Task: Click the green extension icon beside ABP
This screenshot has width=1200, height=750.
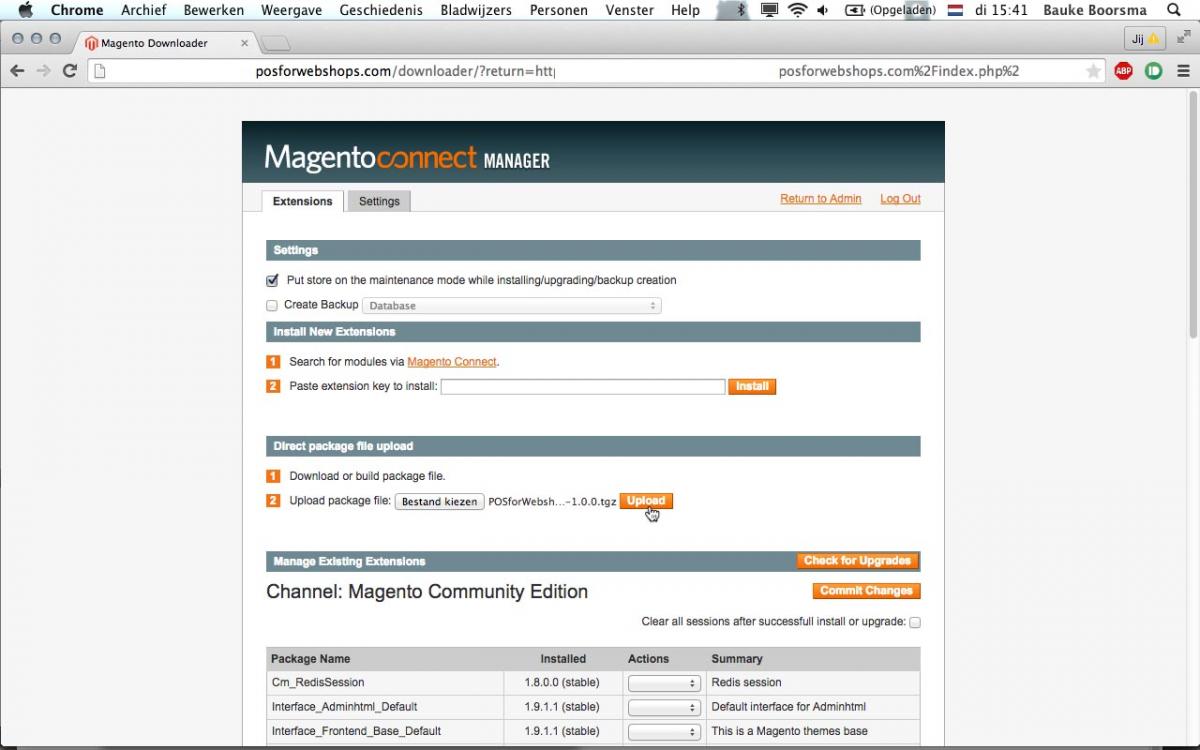Action: [1153, 71]
